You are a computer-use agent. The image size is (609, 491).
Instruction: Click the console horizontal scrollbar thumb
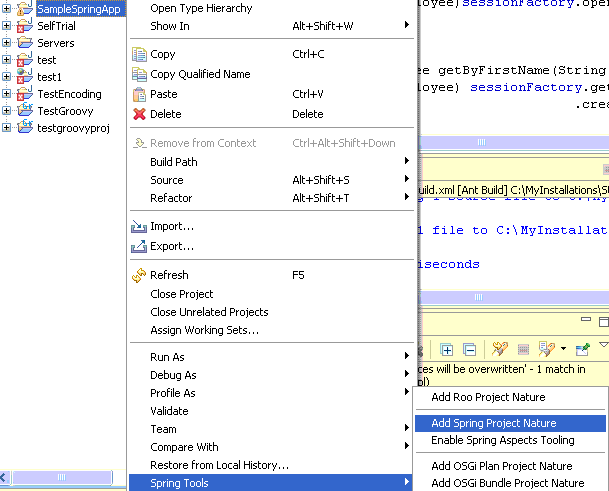point(515,297)
